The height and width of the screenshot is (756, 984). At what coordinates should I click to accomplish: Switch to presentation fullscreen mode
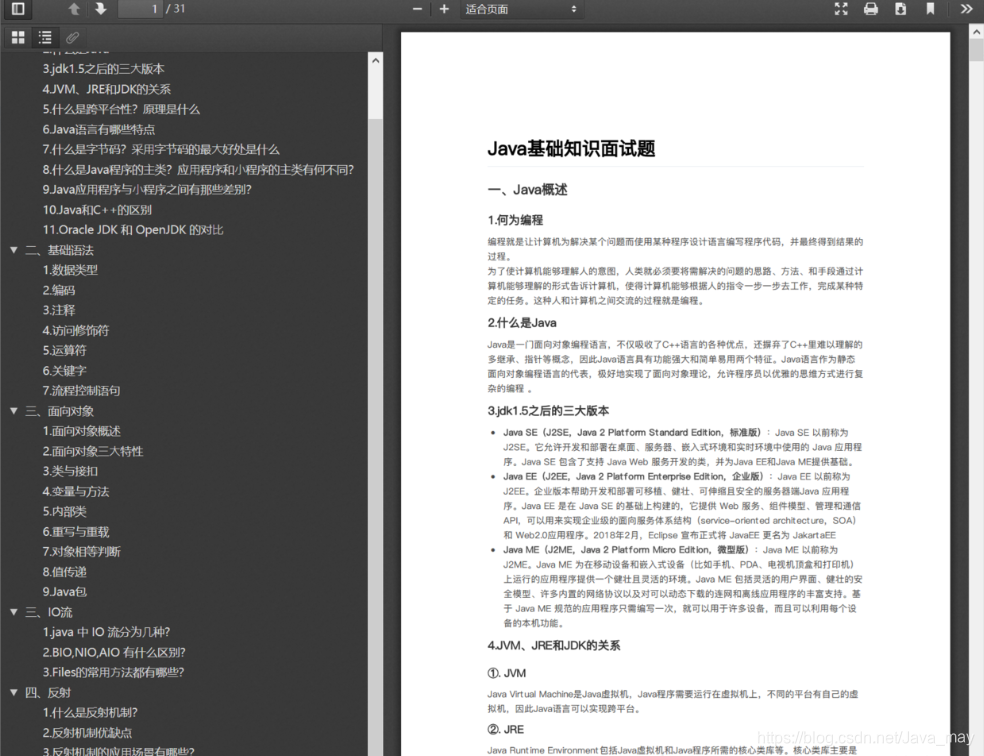click(841, 9)
